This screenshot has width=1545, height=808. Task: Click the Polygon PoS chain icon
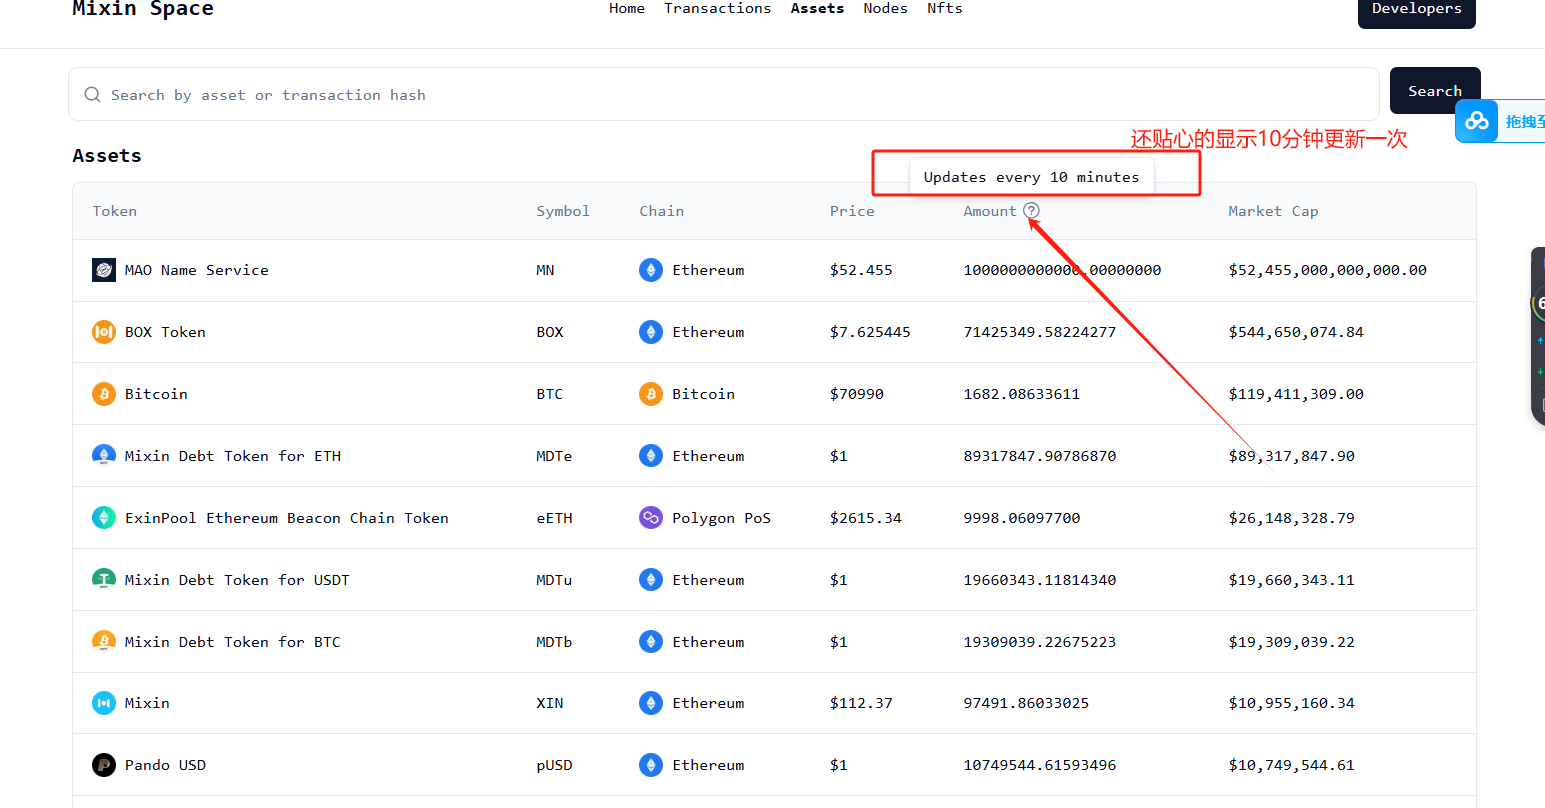click(651, 518)
